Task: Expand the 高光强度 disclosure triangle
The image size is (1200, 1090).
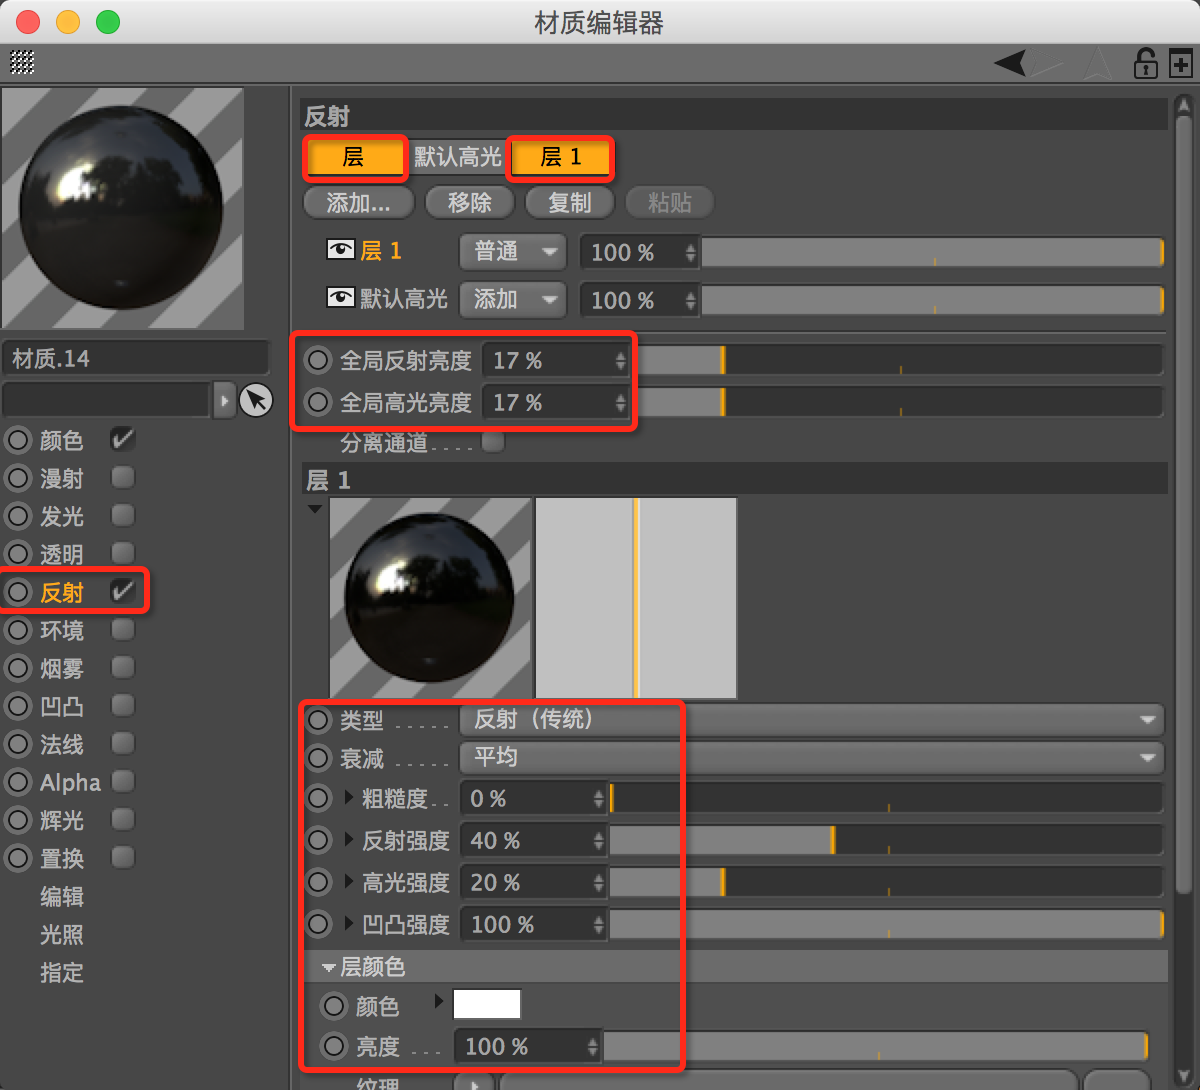Action: 349,881
